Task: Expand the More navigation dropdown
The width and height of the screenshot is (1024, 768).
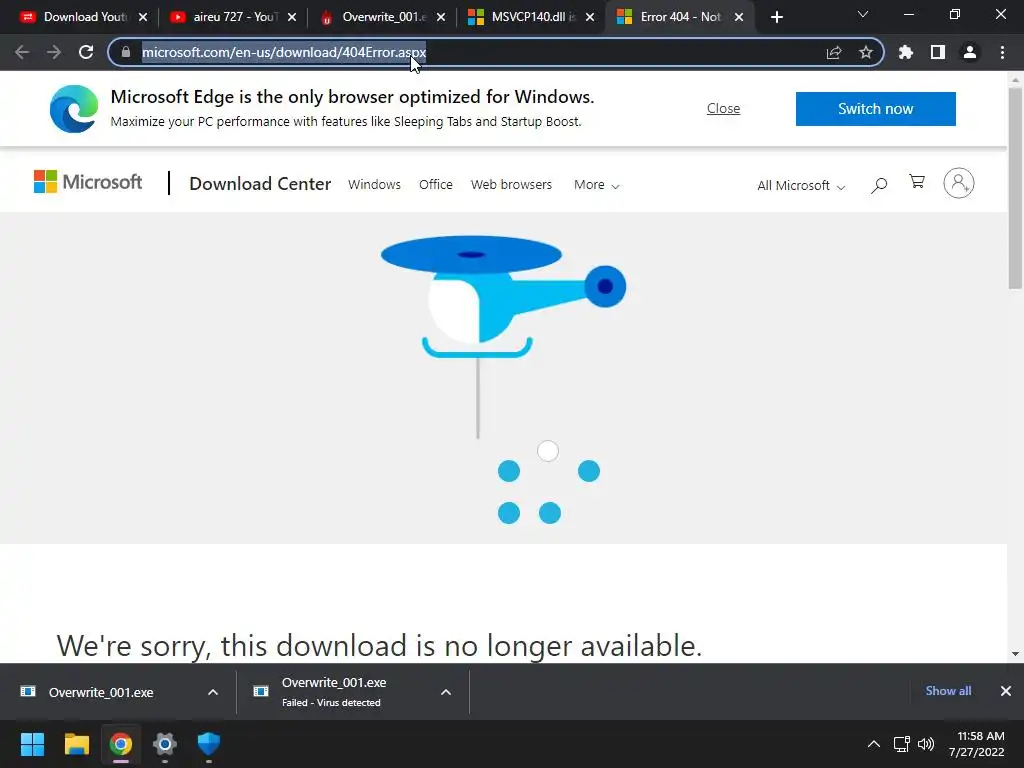Action: coord(596,185)
